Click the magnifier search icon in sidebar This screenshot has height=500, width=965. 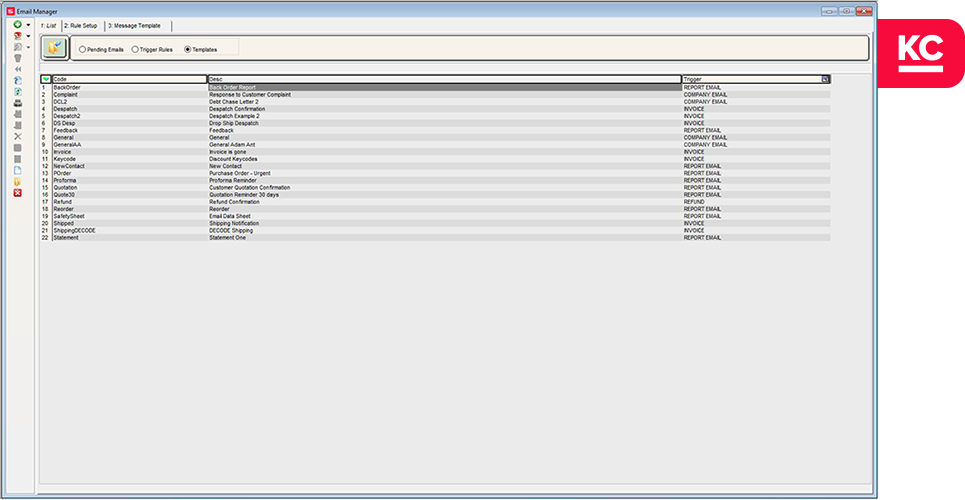tap(18, 47)
